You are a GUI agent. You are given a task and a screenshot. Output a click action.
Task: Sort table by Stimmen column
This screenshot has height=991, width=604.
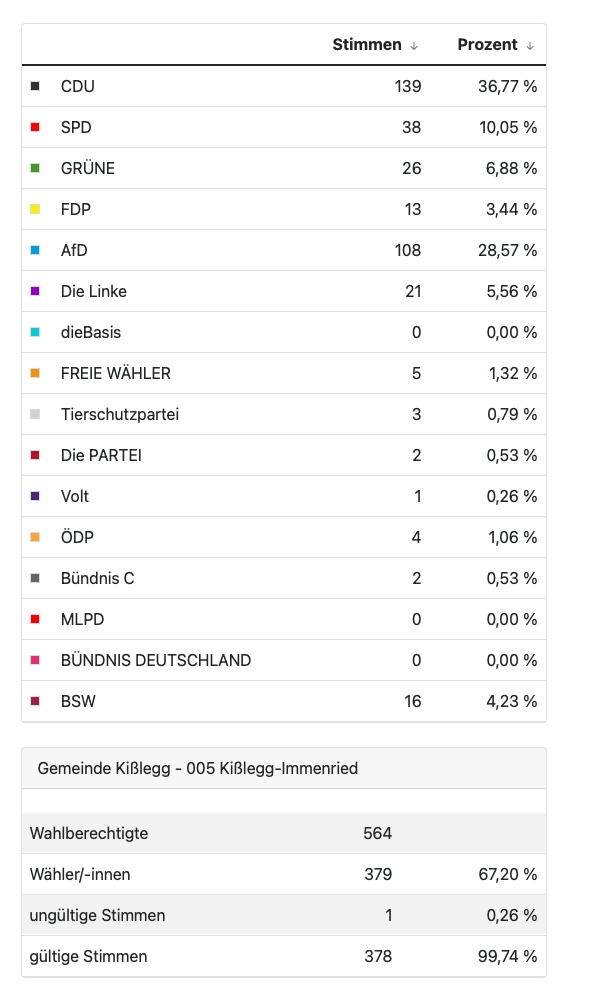coord(375,45)
